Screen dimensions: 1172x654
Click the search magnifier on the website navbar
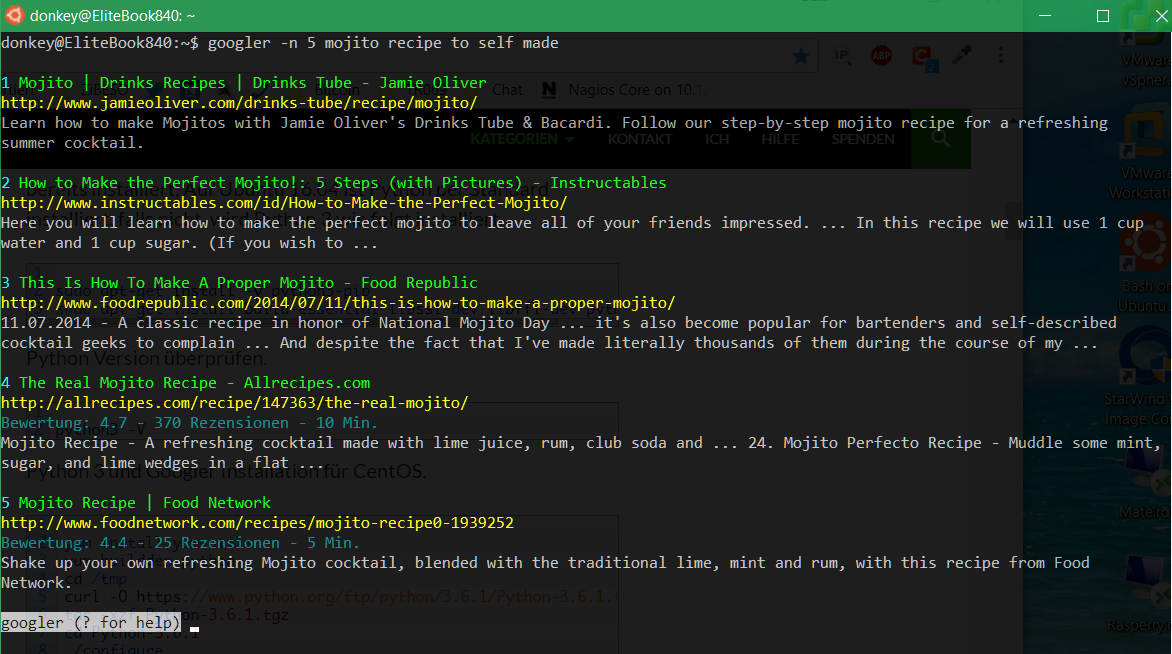[x=939, y=139]
